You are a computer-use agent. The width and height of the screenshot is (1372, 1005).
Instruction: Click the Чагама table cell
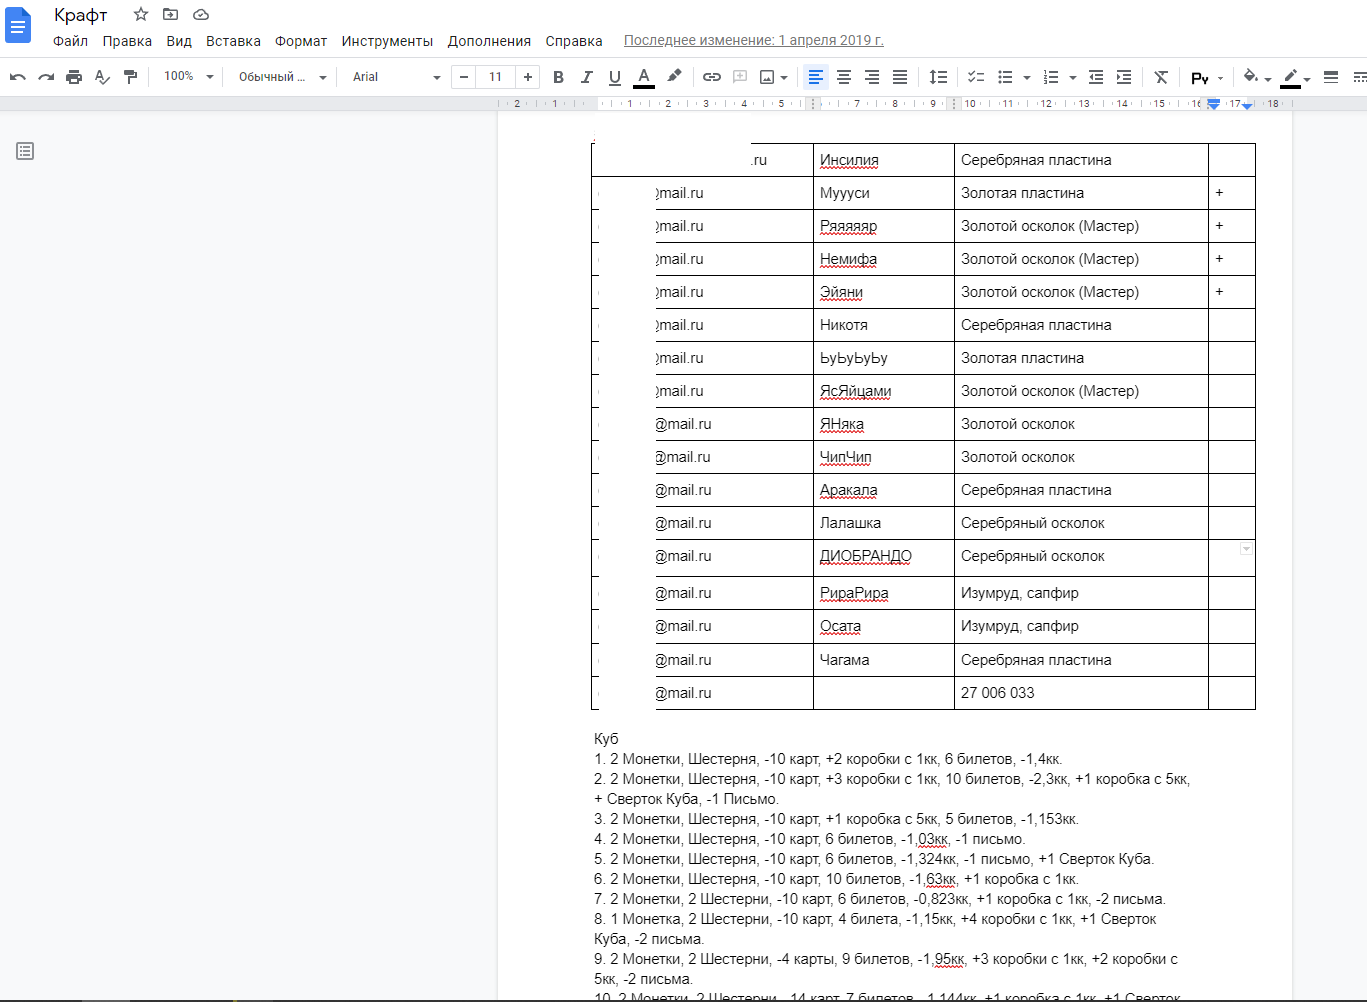(884, 660)
